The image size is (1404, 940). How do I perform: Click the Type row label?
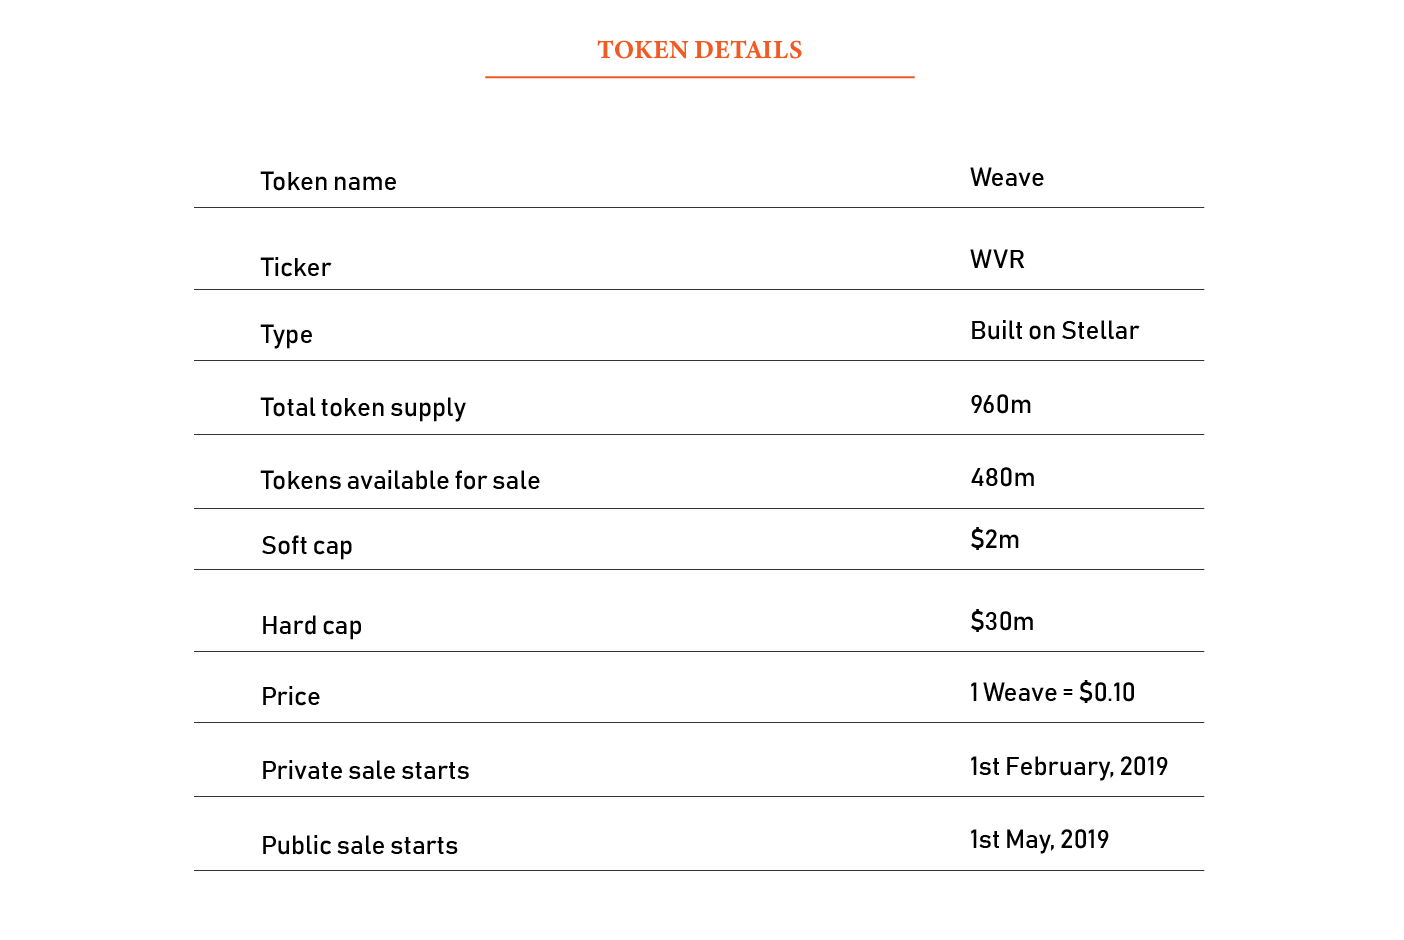(286, 335)
